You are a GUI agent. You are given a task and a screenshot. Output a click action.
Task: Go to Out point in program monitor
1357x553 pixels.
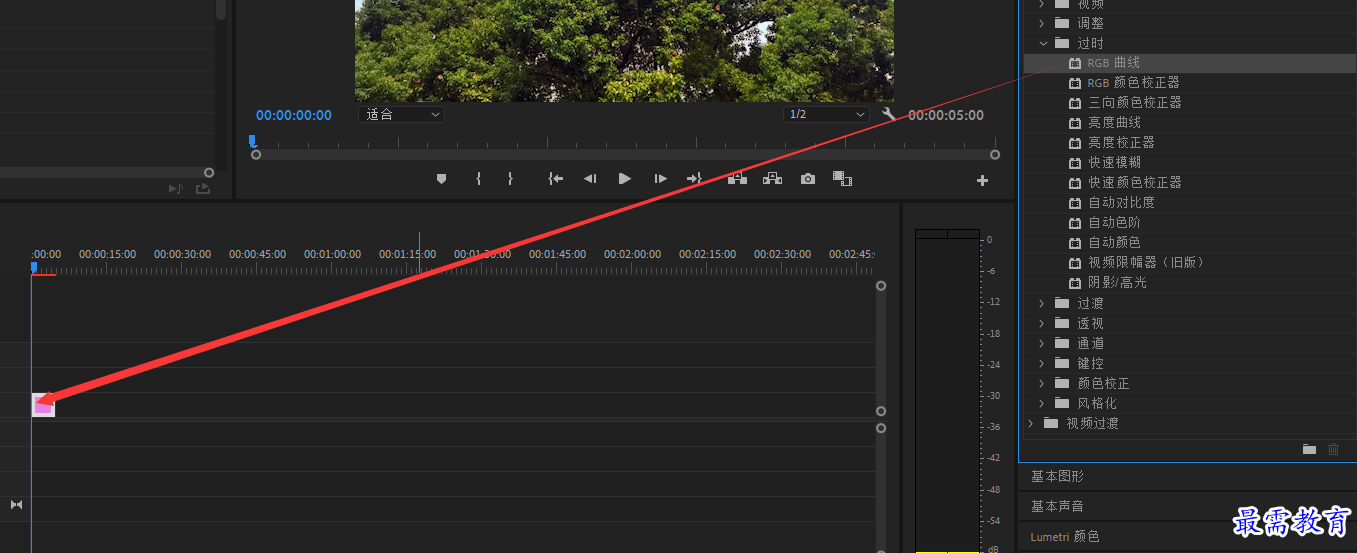[x=694, y=179]
